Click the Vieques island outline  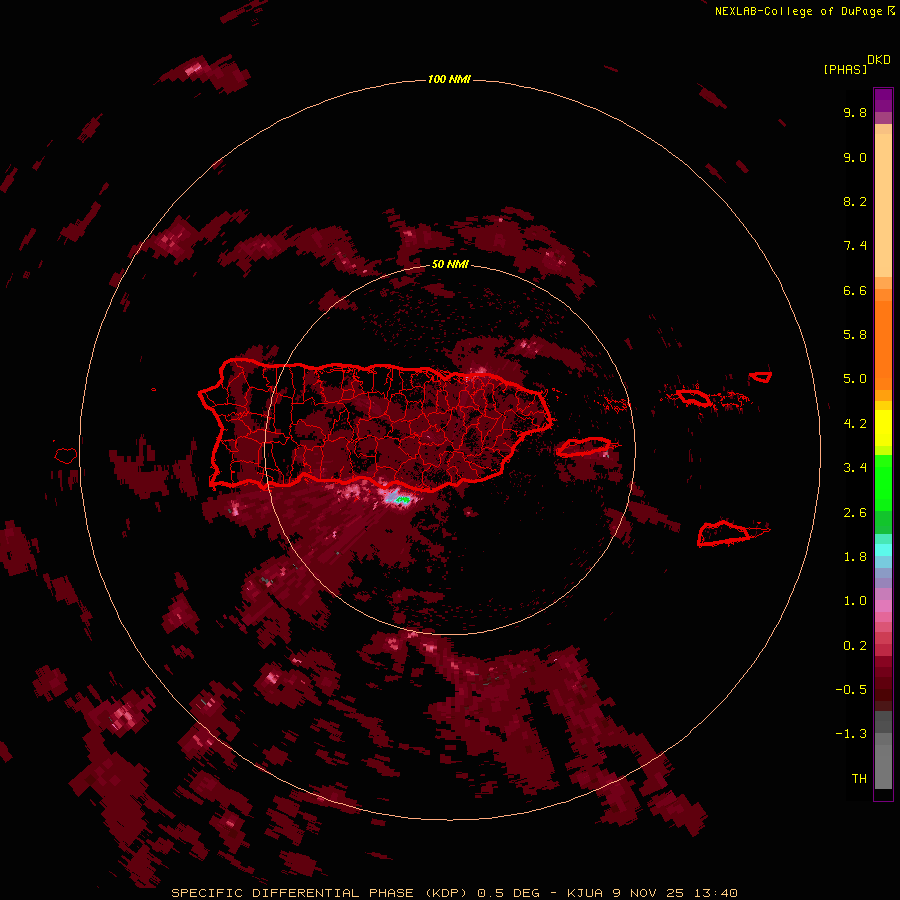pyautogui.click(x=584, y=447)
